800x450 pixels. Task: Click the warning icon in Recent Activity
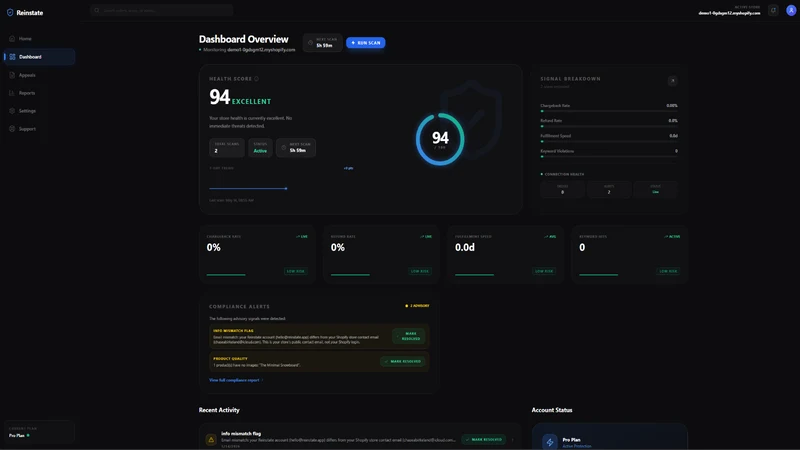tap(211, 439)
